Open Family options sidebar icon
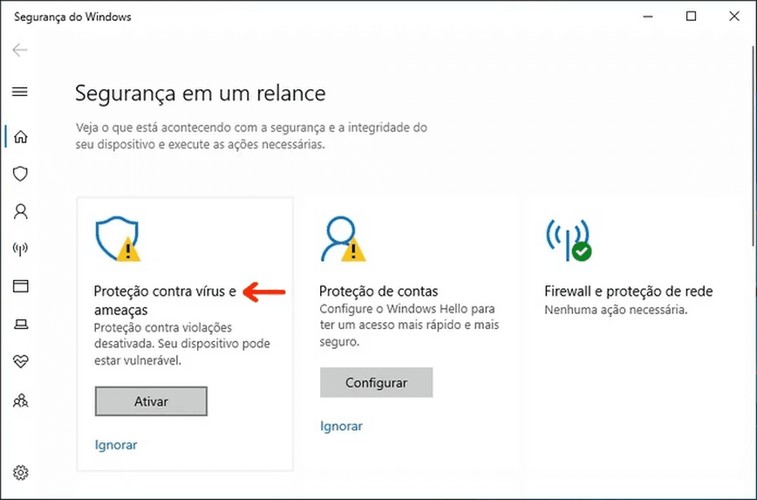Viewport: 757px width, 500px height. click(20, 400)
